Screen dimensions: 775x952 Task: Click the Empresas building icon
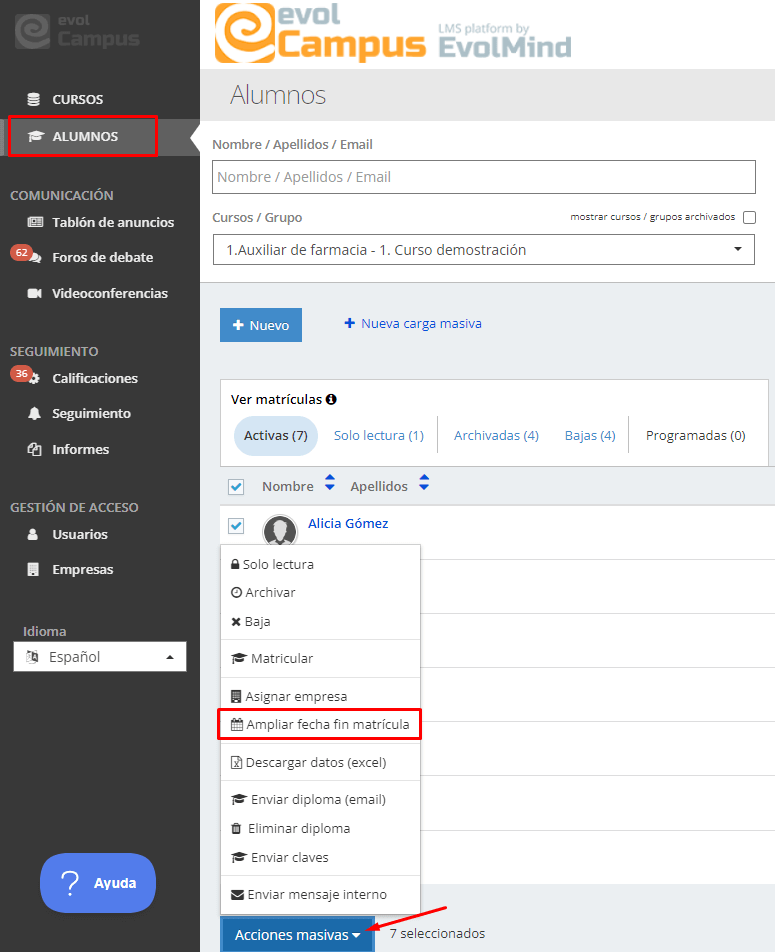[x=35, y=569]
